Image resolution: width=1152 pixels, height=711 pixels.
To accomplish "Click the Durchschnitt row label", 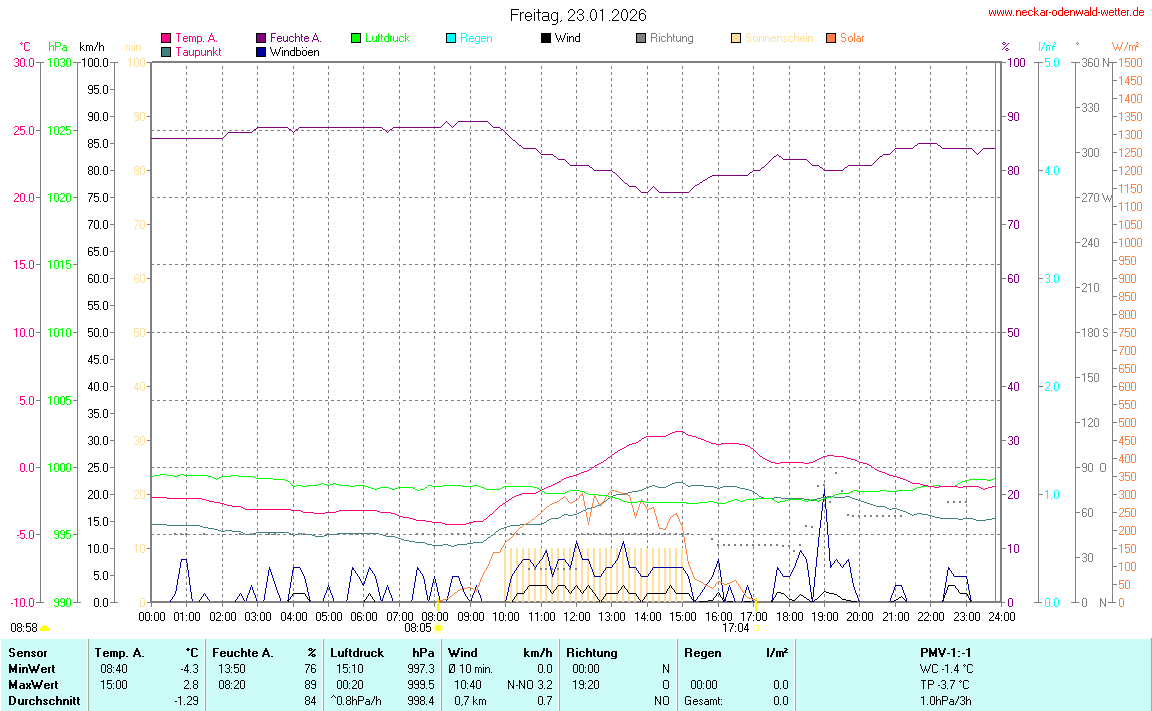I will [x=44, y=701].
